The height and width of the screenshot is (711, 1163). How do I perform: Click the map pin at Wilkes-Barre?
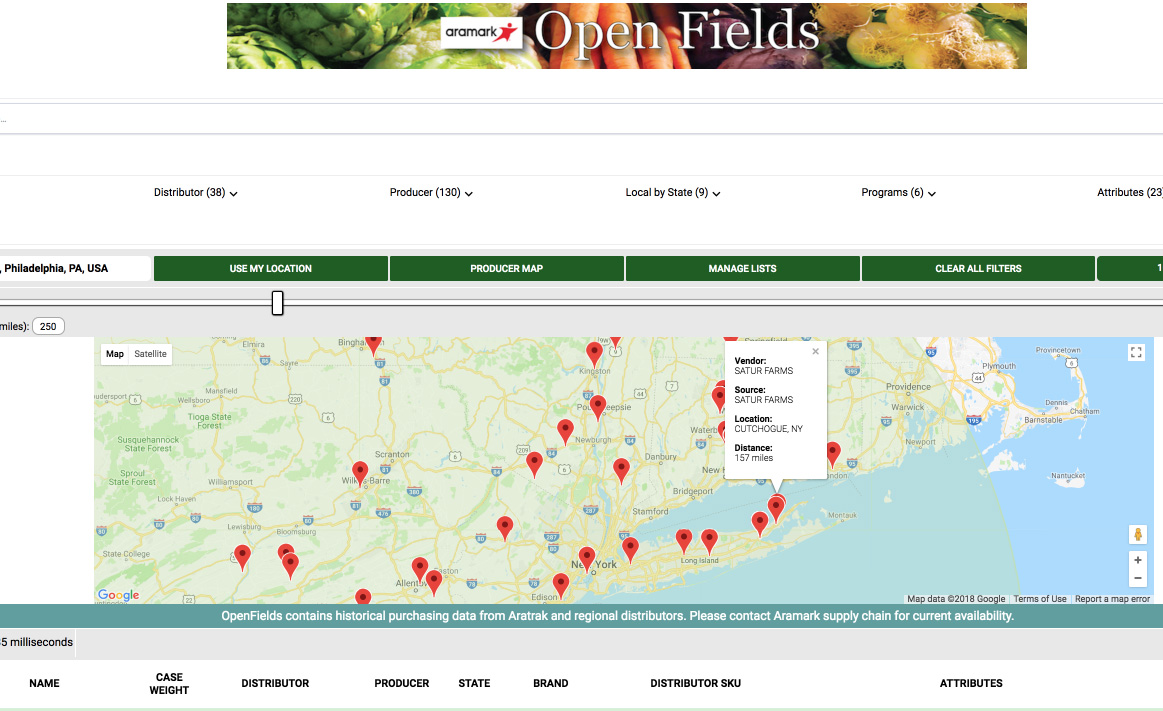pyautogui.click(x=360, y=473)
